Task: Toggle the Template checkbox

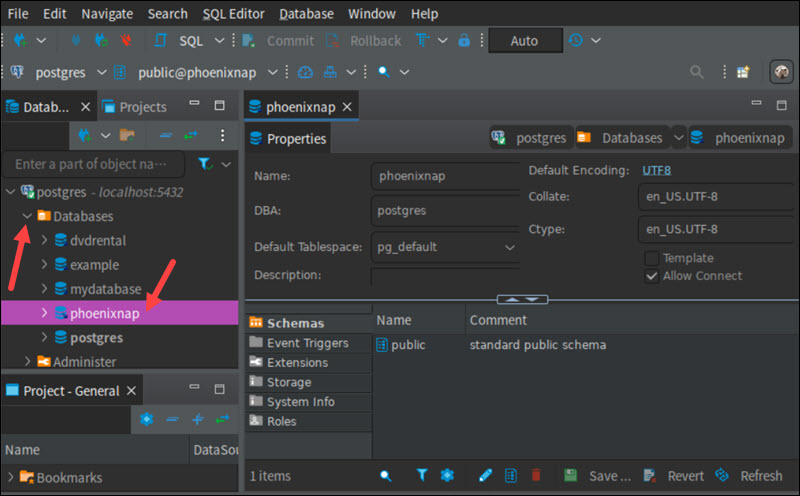Action: [652, 258]
